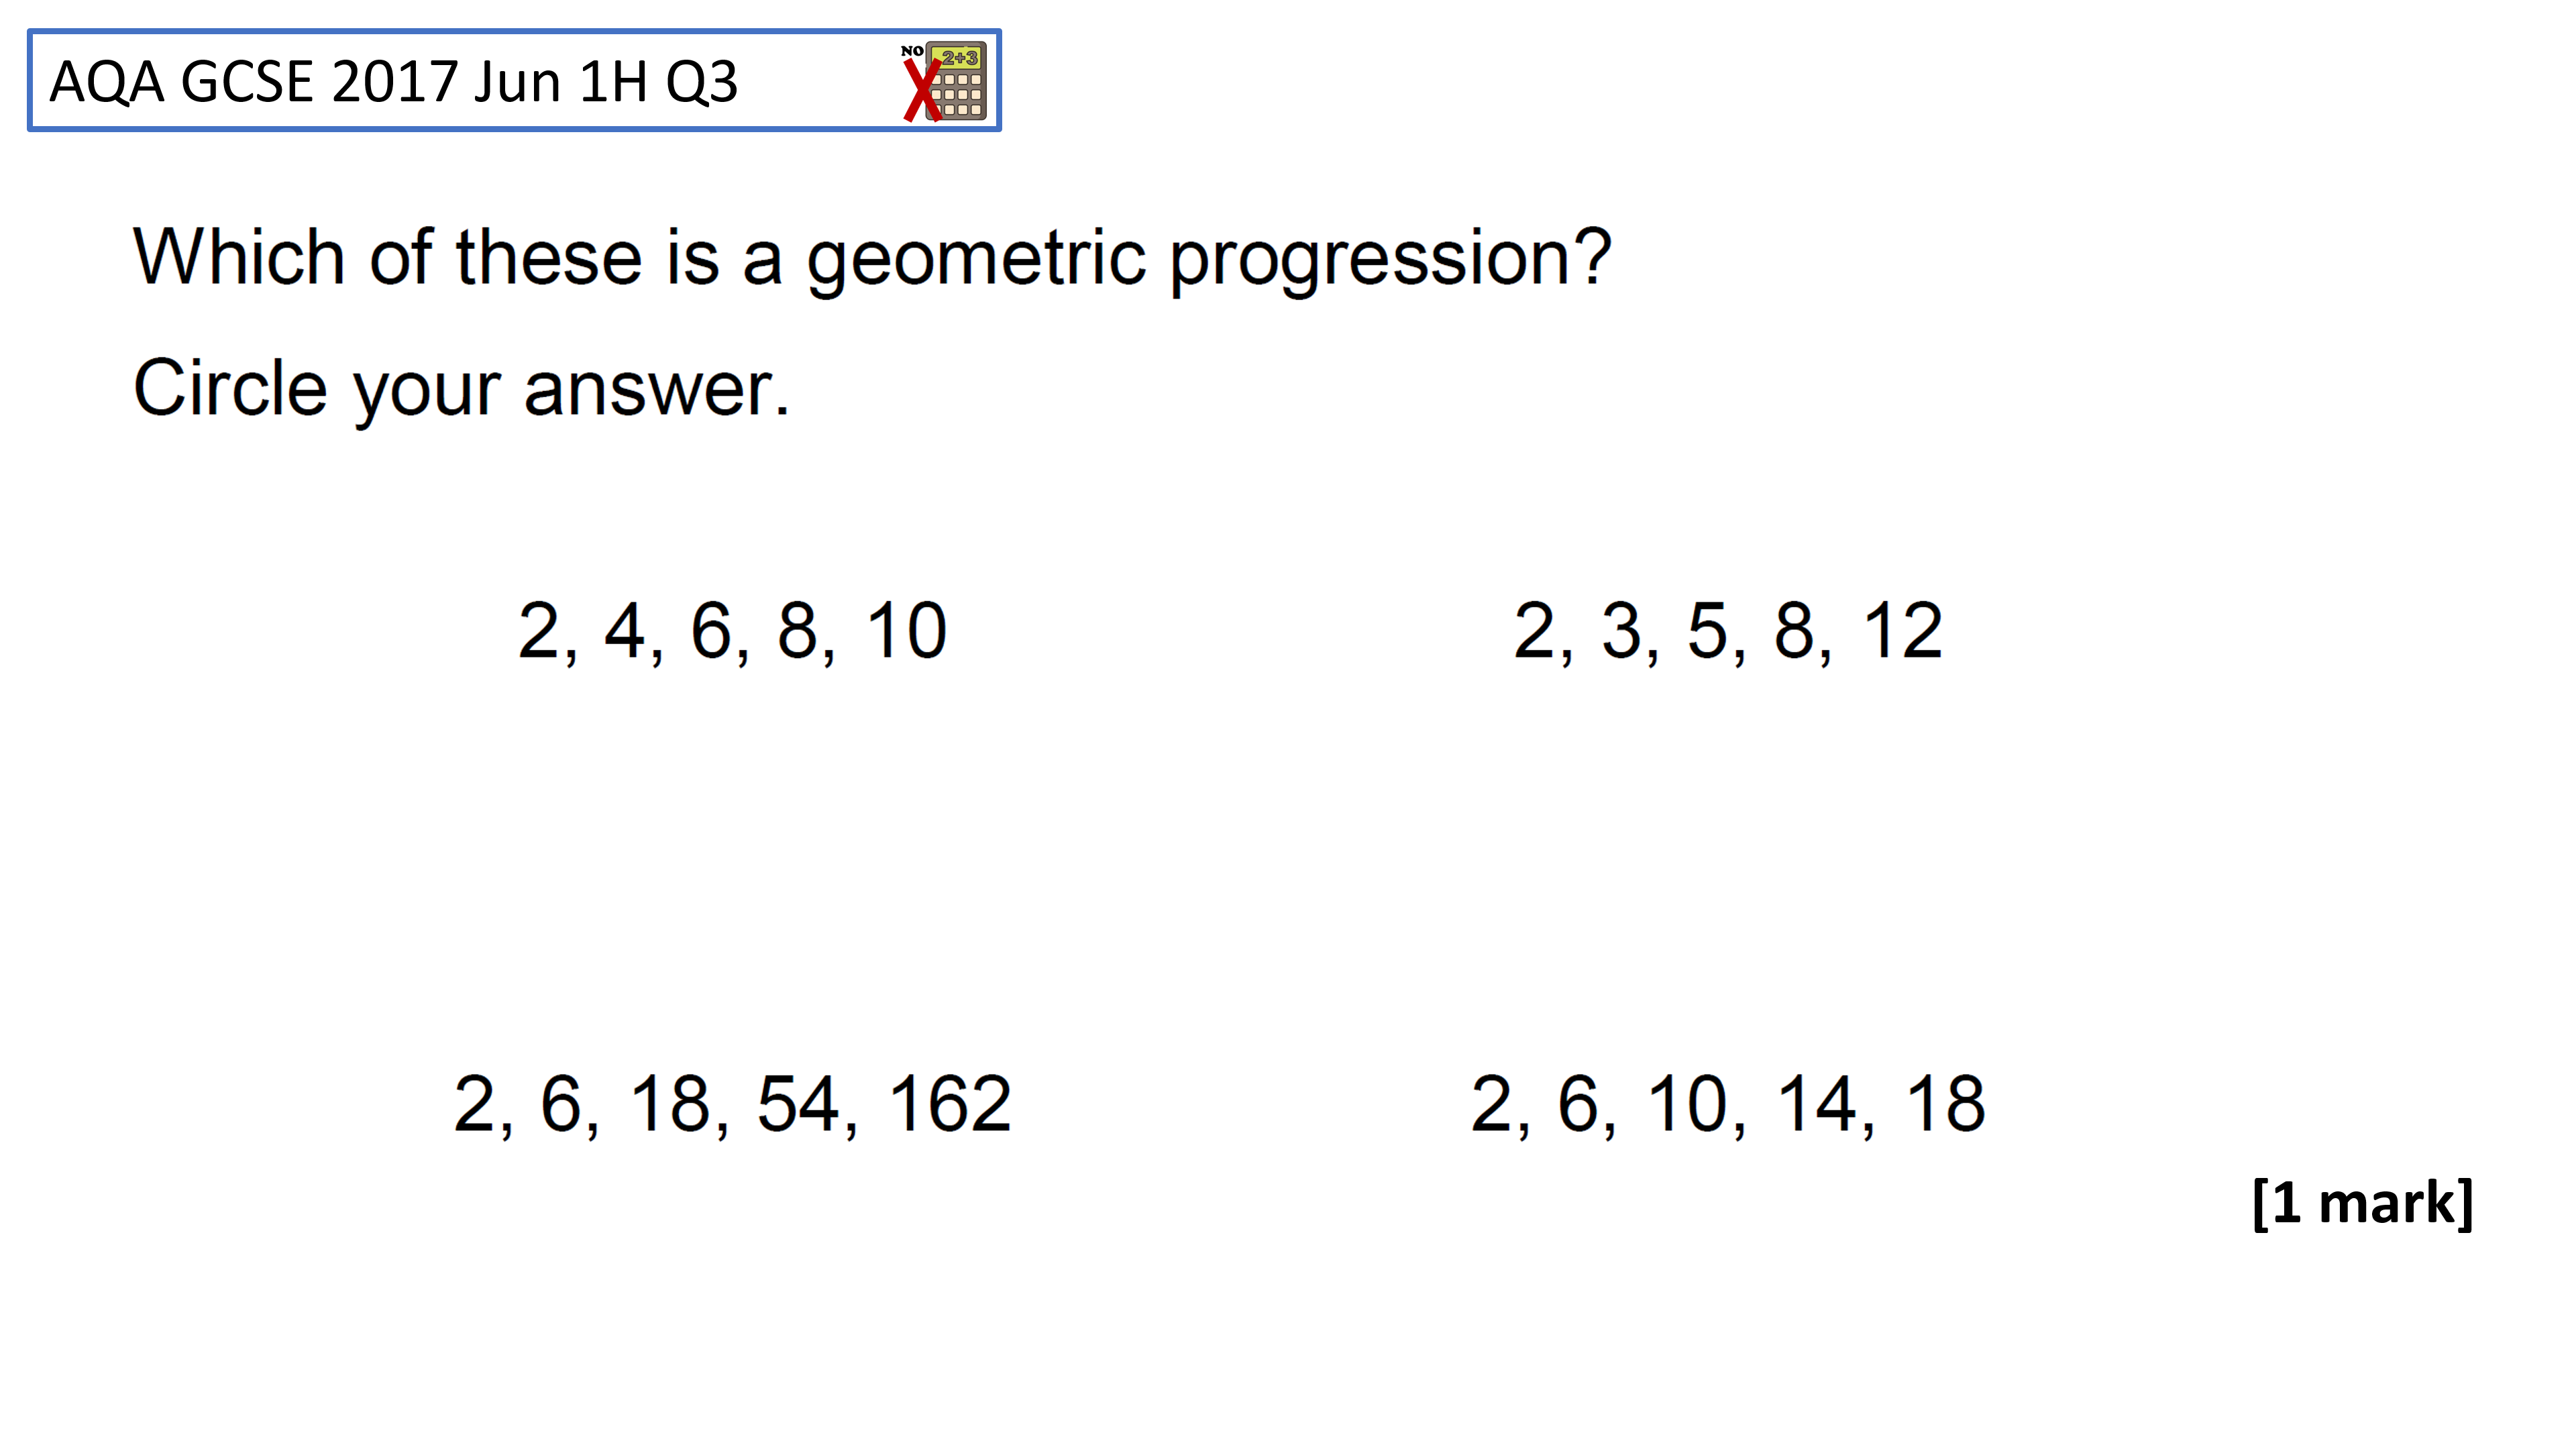2576x1449 pixels.
Task: Click the word progression in the question
Action: pyautogui.click(x=1390, y=260)
